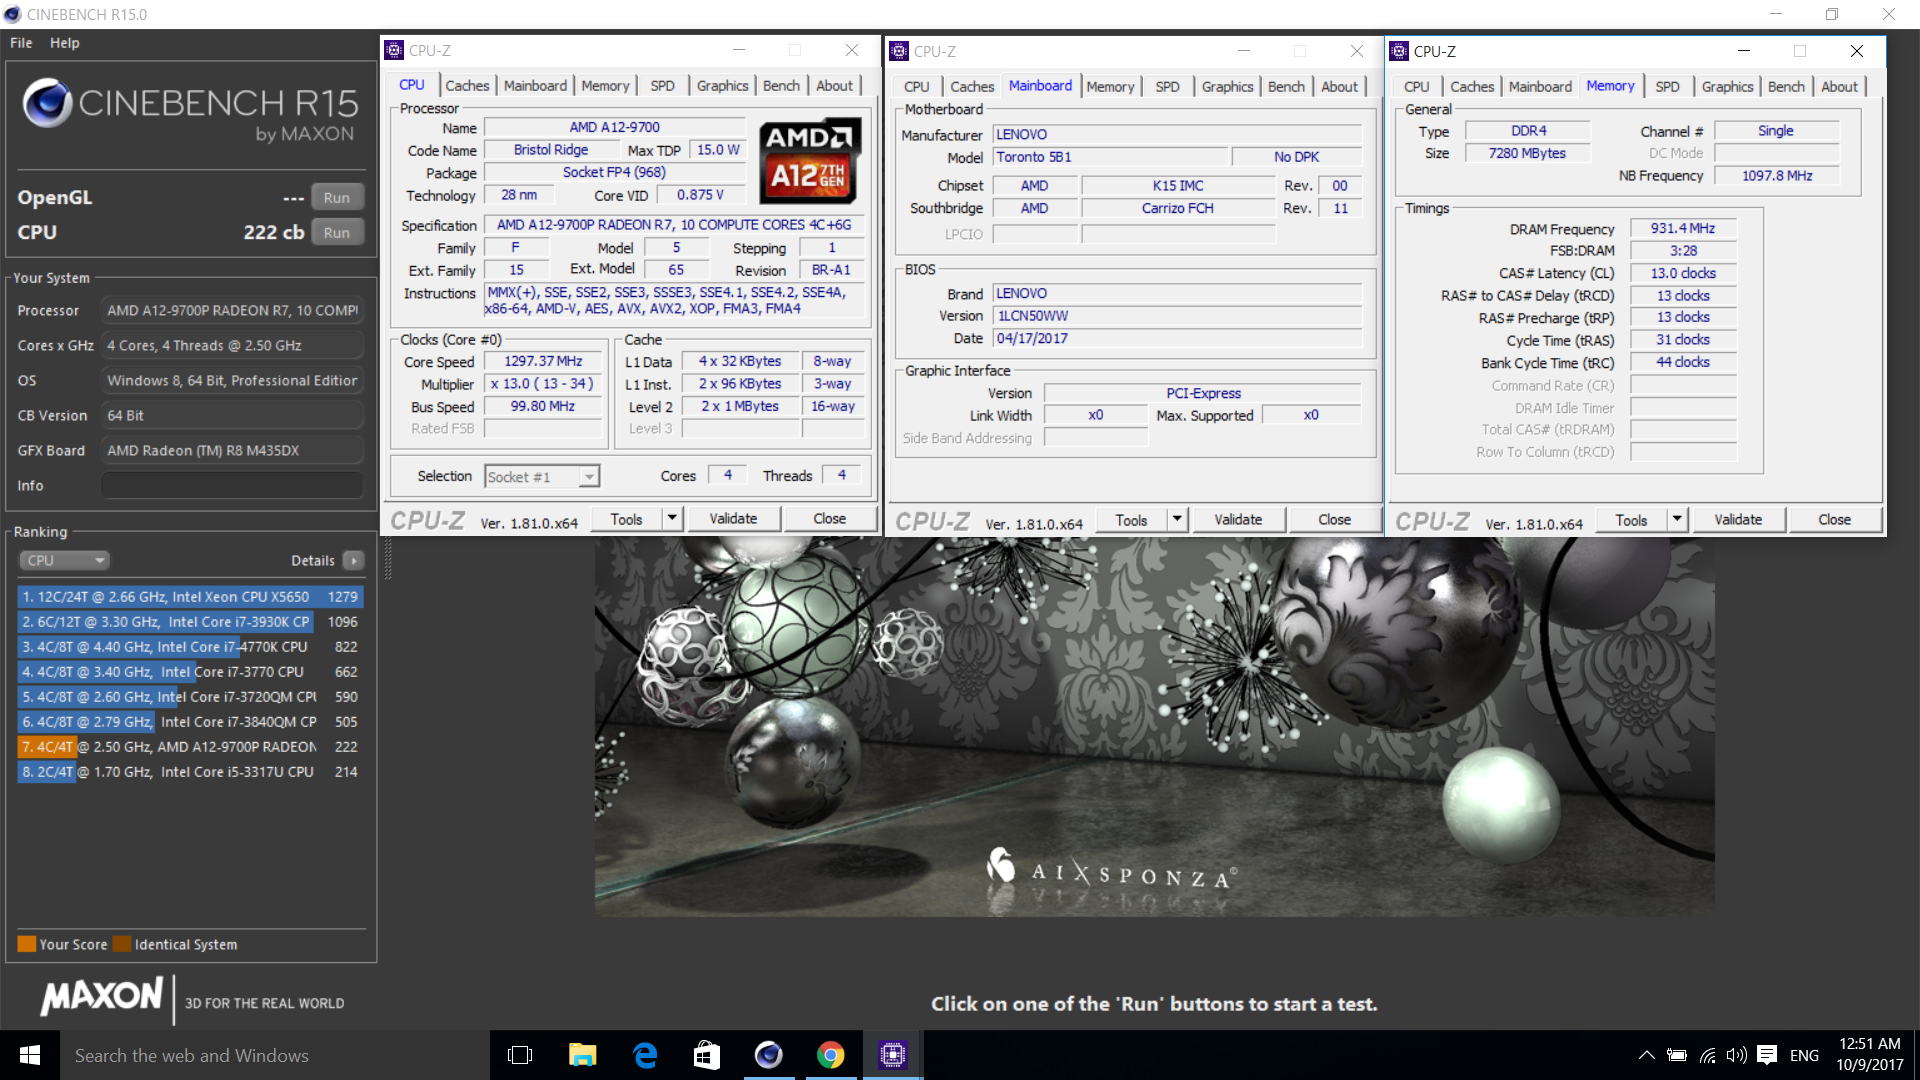Click the 7280 MBytes size field
The width and height of the screenshot is (1920, 1080).
pos(1527,153)
